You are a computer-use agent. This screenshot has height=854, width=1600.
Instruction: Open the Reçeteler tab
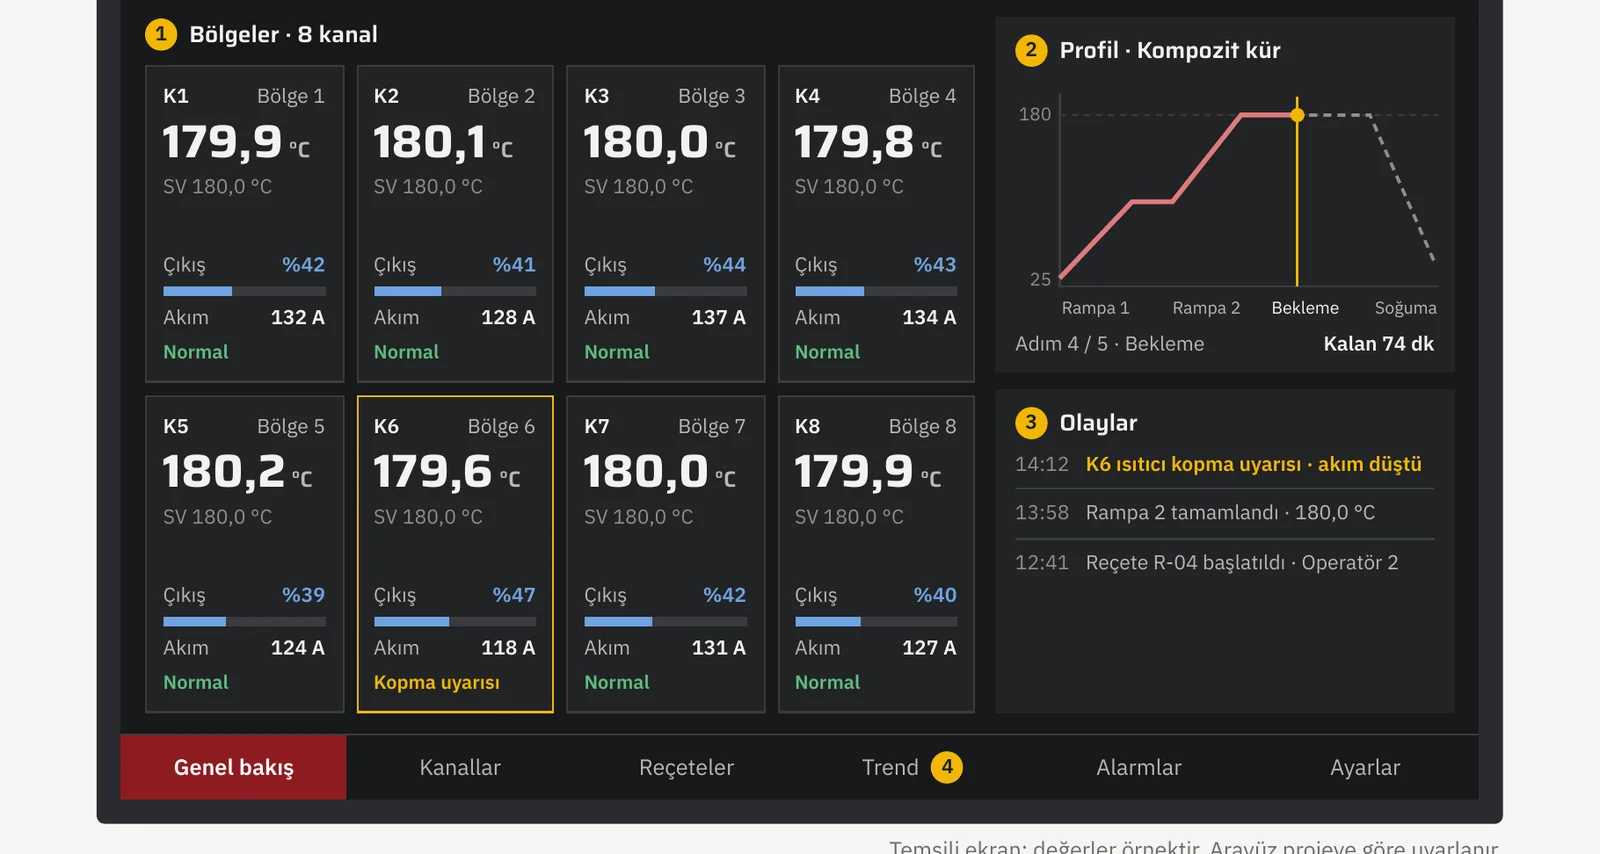click(x=686, y=767)
